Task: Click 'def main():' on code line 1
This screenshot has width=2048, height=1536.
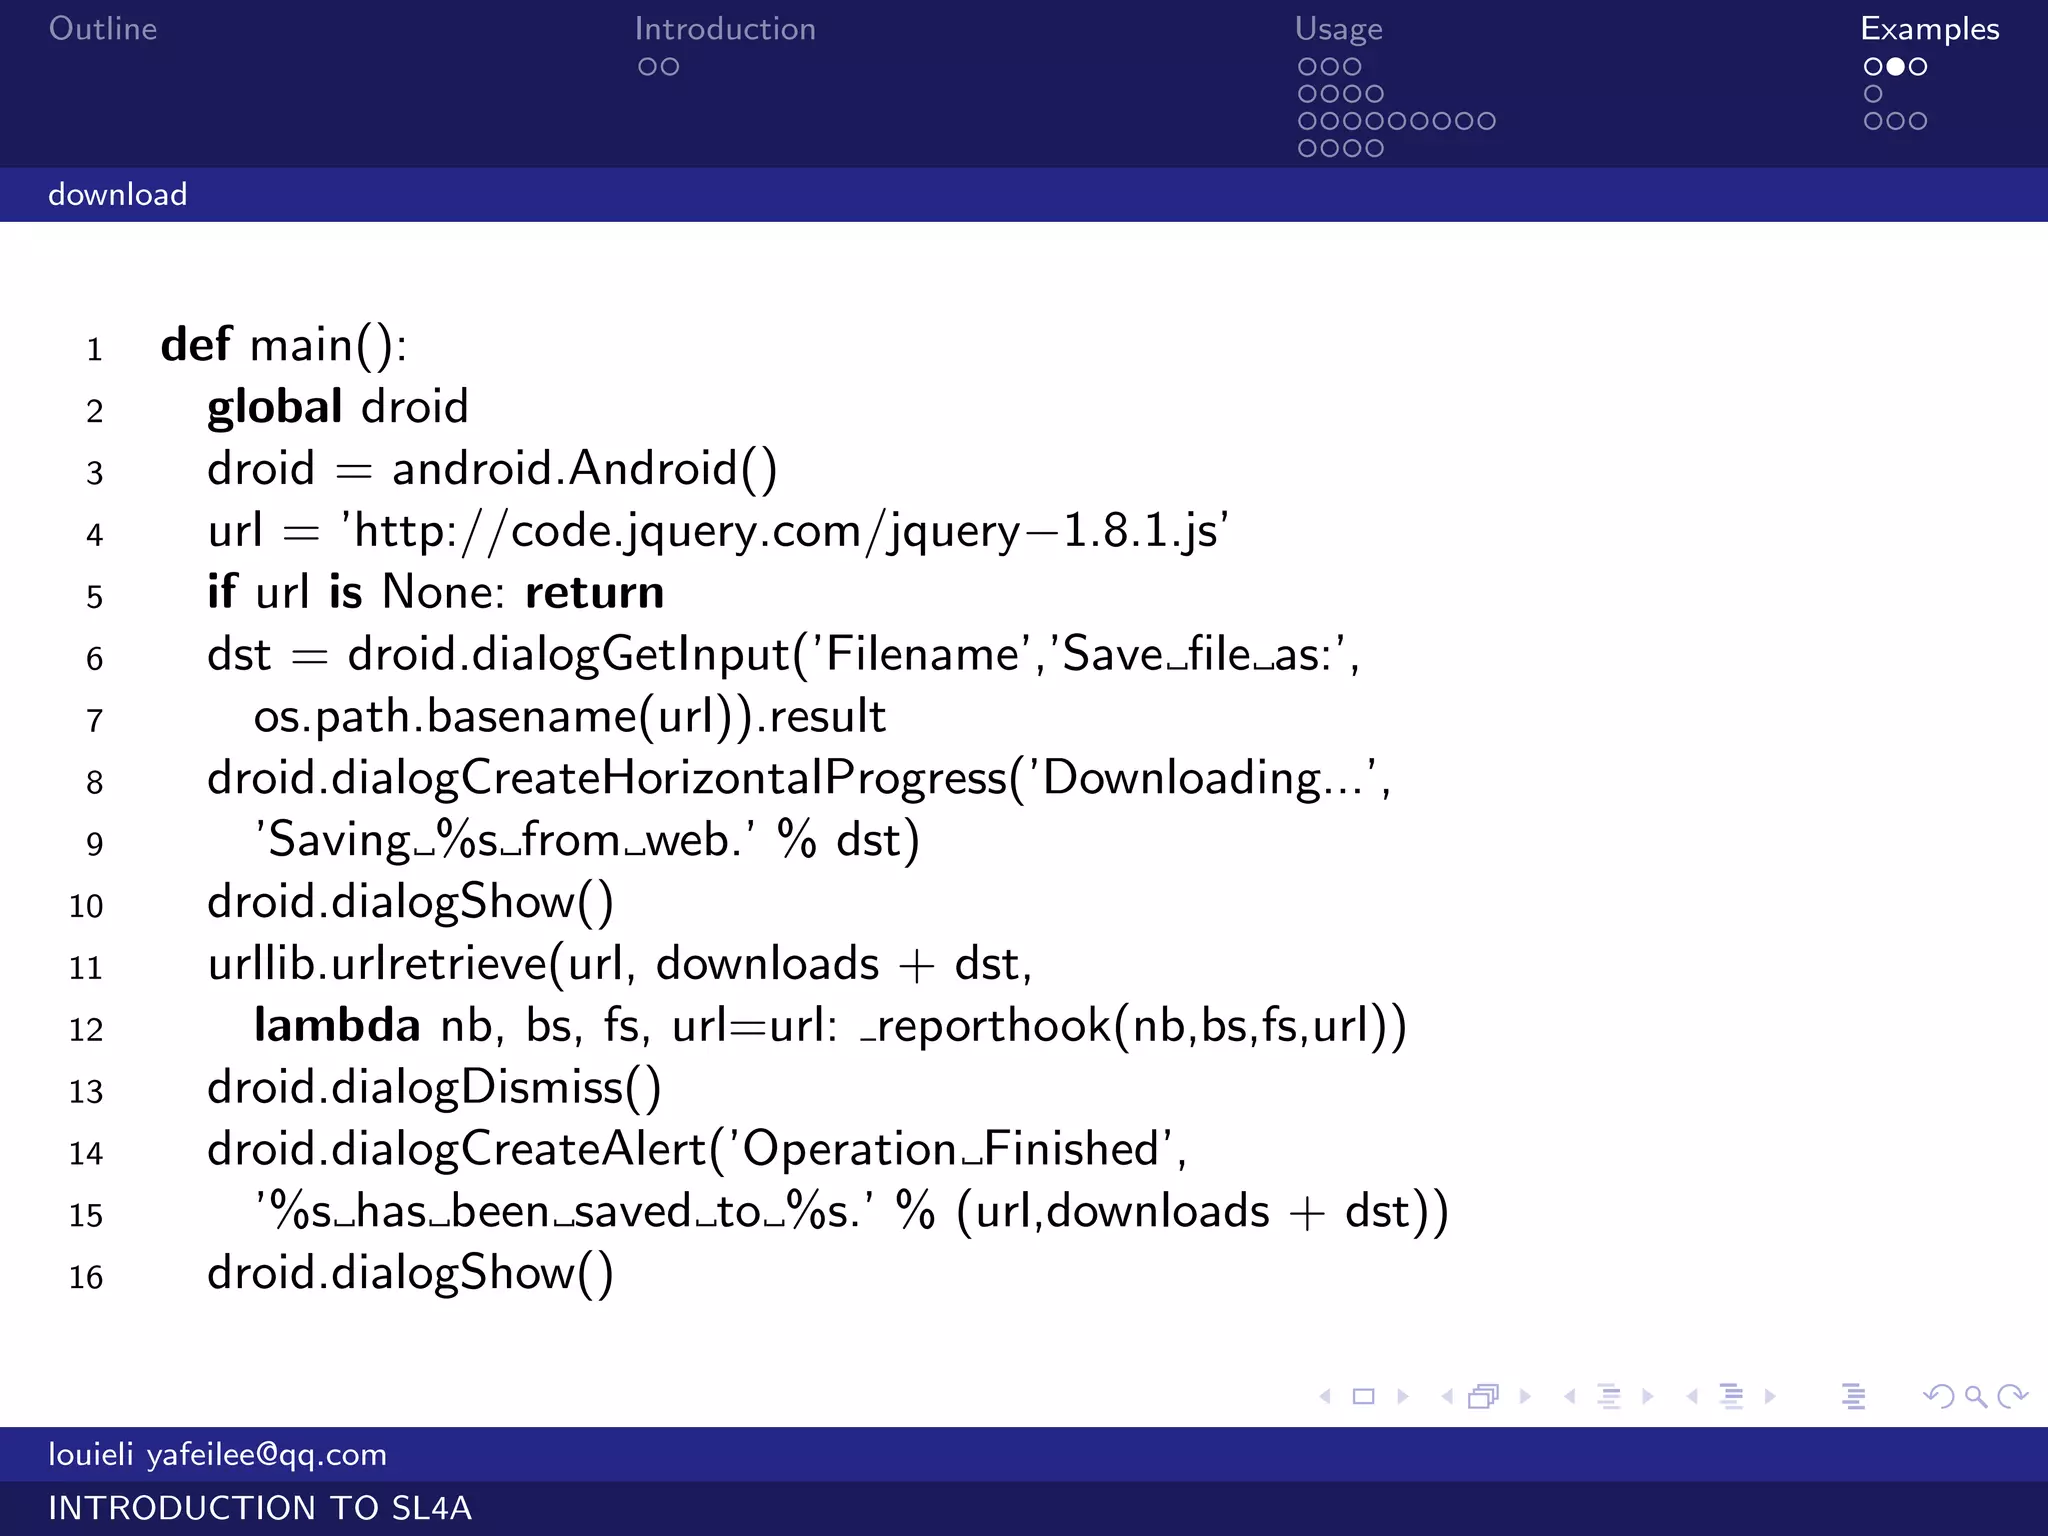Action: tap(284, 346)
